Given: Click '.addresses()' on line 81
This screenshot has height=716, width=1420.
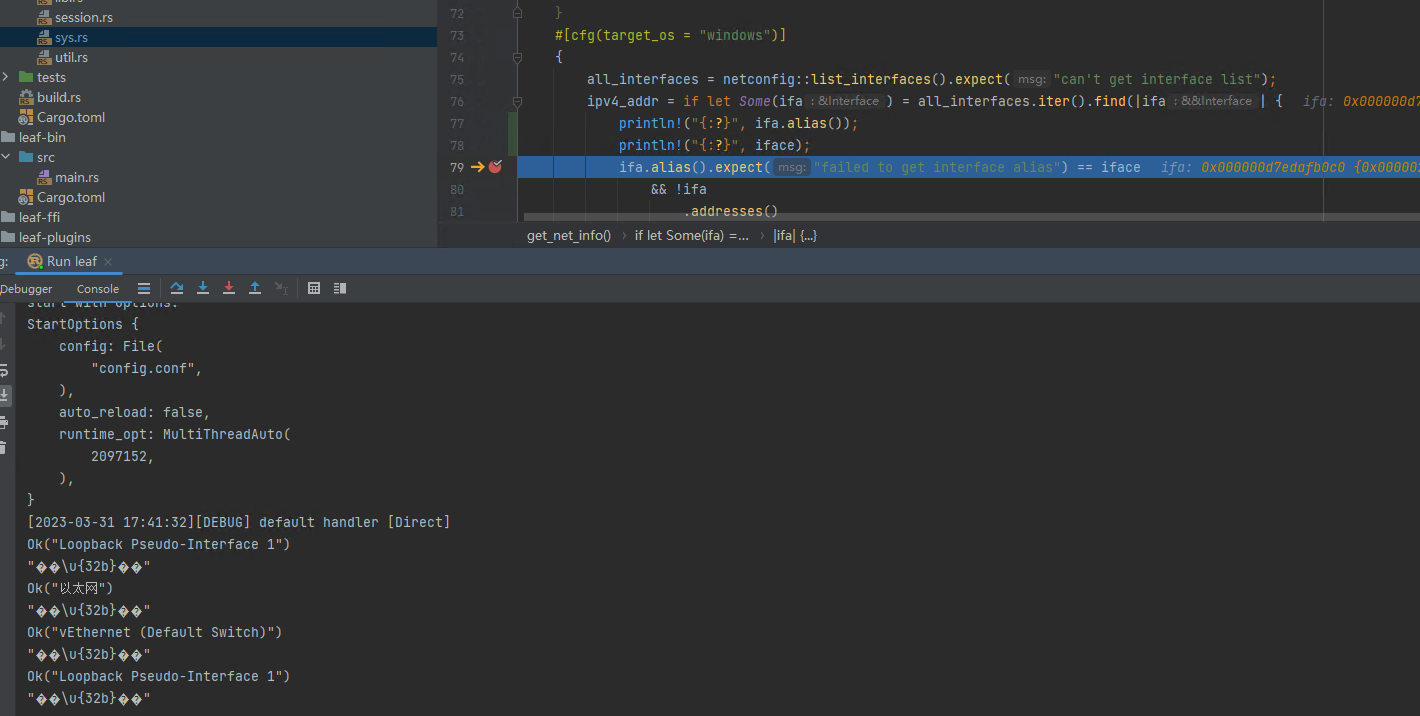Looking at the screenshot, I should click(730, 211).
